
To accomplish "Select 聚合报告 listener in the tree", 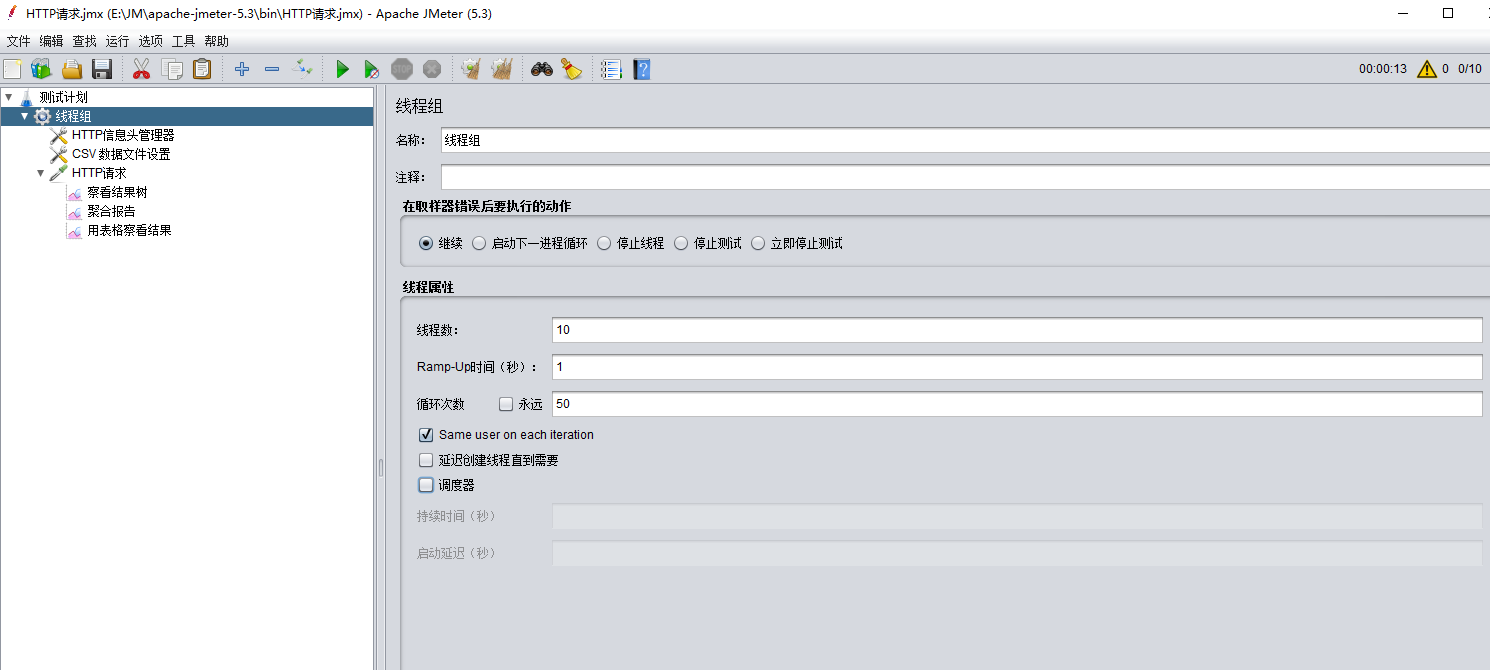I will click(x=111, y=211).
